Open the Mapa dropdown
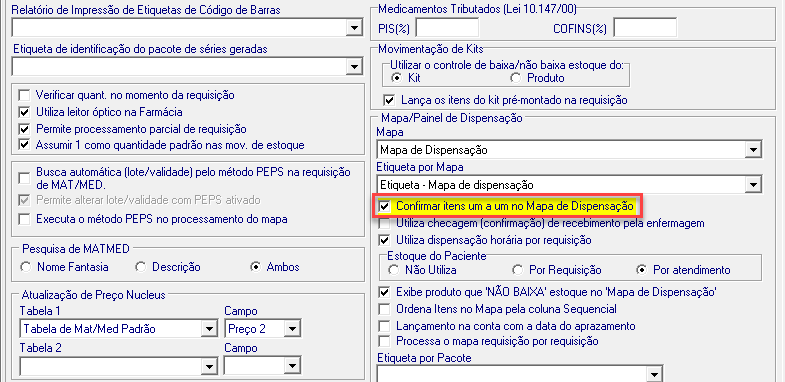This screenshot has width=785, height=382. click(x=752, y=149)
